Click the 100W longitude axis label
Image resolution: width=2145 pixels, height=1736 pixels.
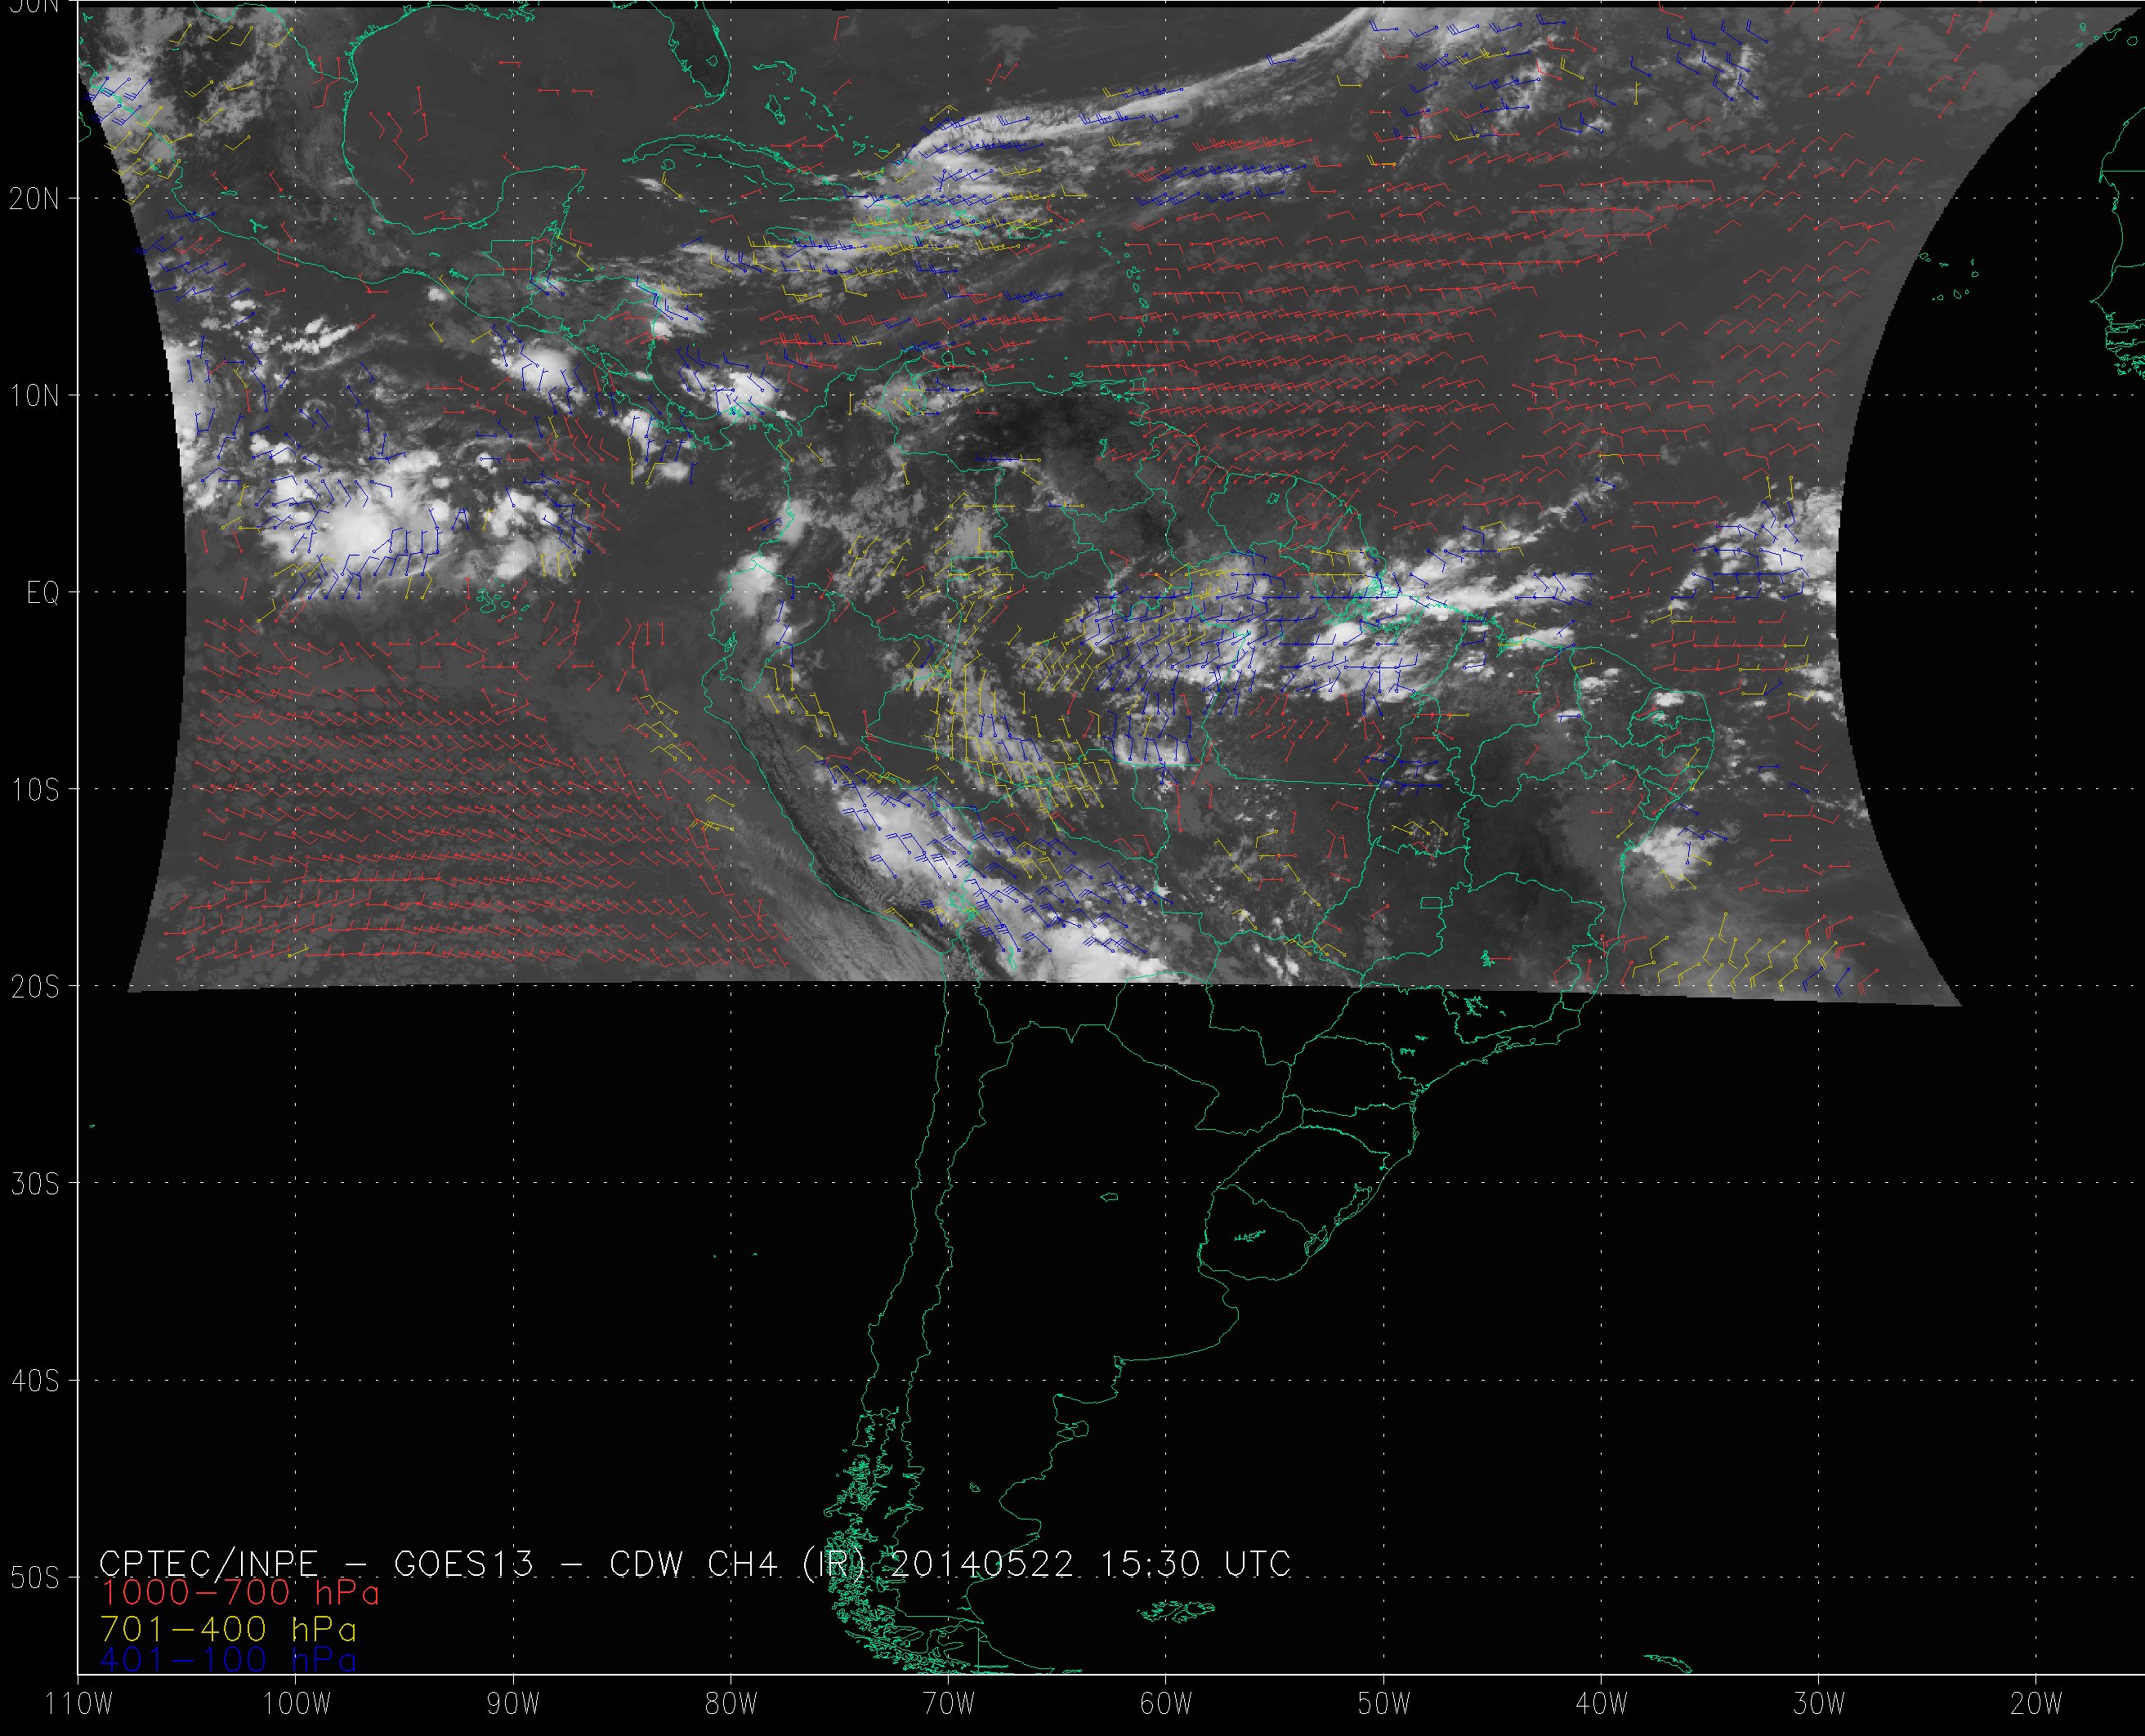[296, 1704]
